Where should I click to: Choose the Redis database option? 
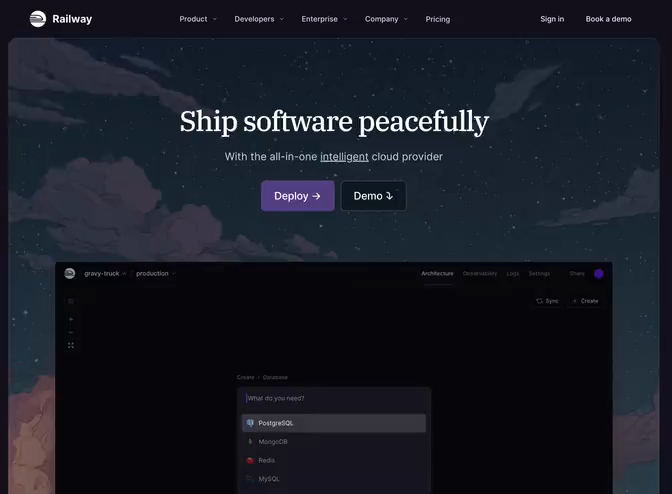(x=334, y=460)
